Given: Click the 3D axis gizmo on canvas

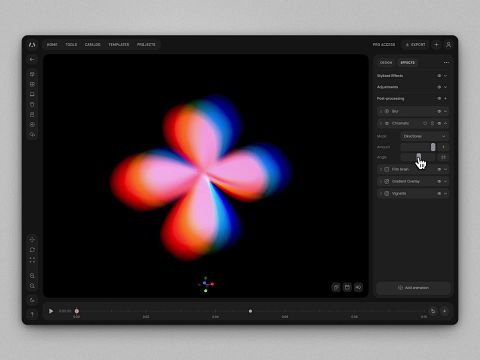Looking at the screenshot, I should (x=206, y=284).
